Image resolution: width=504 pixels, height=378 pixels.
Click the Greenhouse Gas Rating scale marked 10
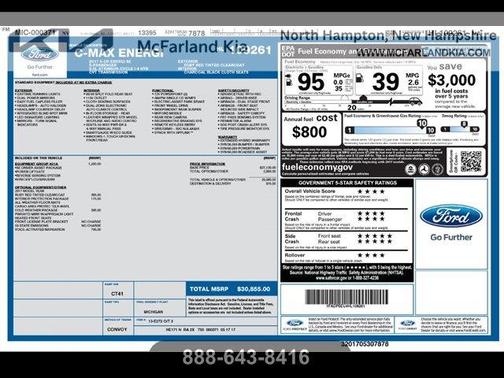(x=390, y=129)
